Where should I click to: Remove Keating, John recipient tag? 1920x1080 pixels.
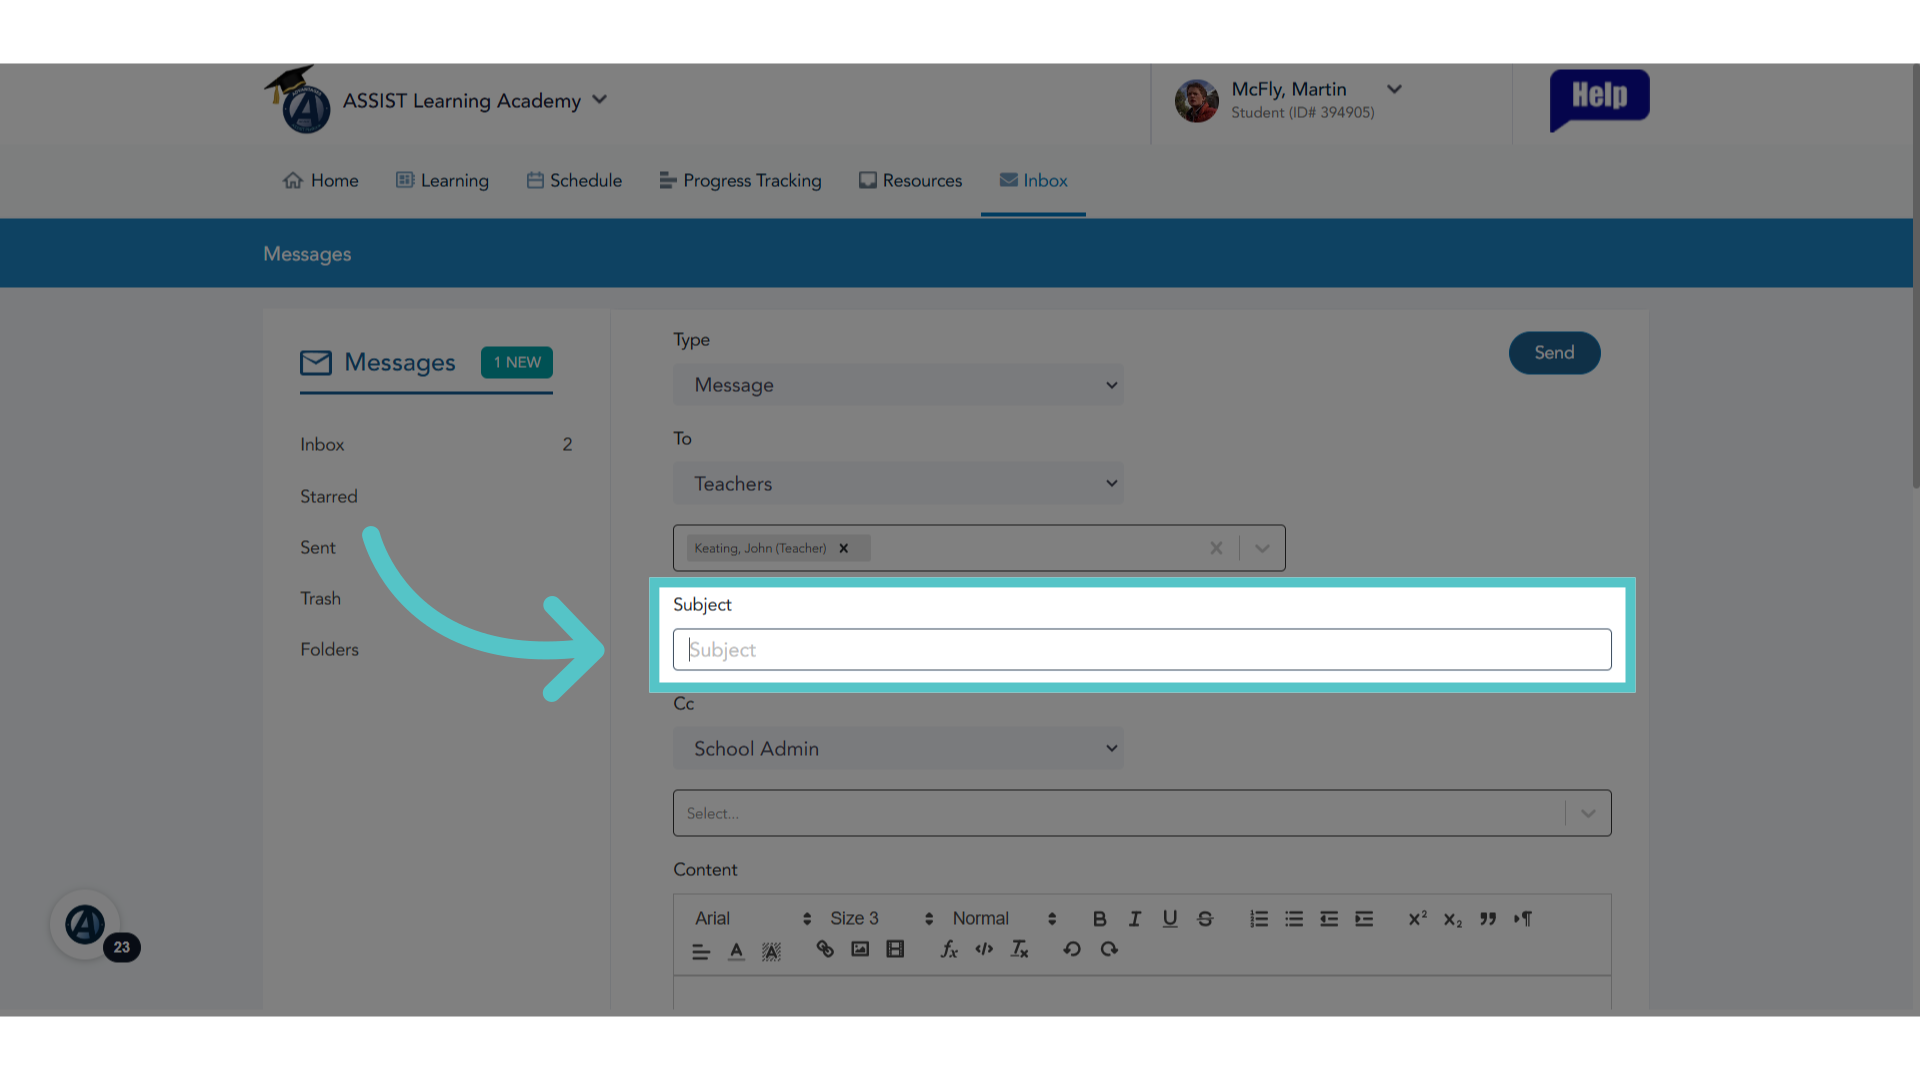tap(844, 548)
